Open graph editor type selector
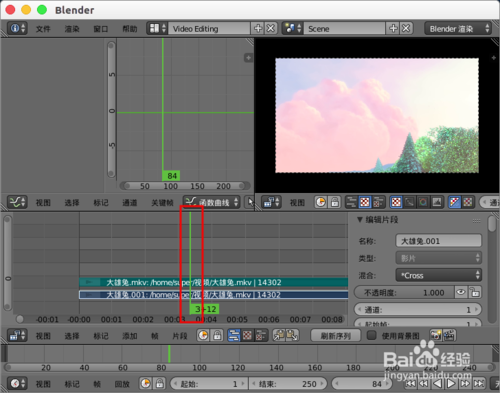Screen dimensions: 500x393 pos(17,202)
